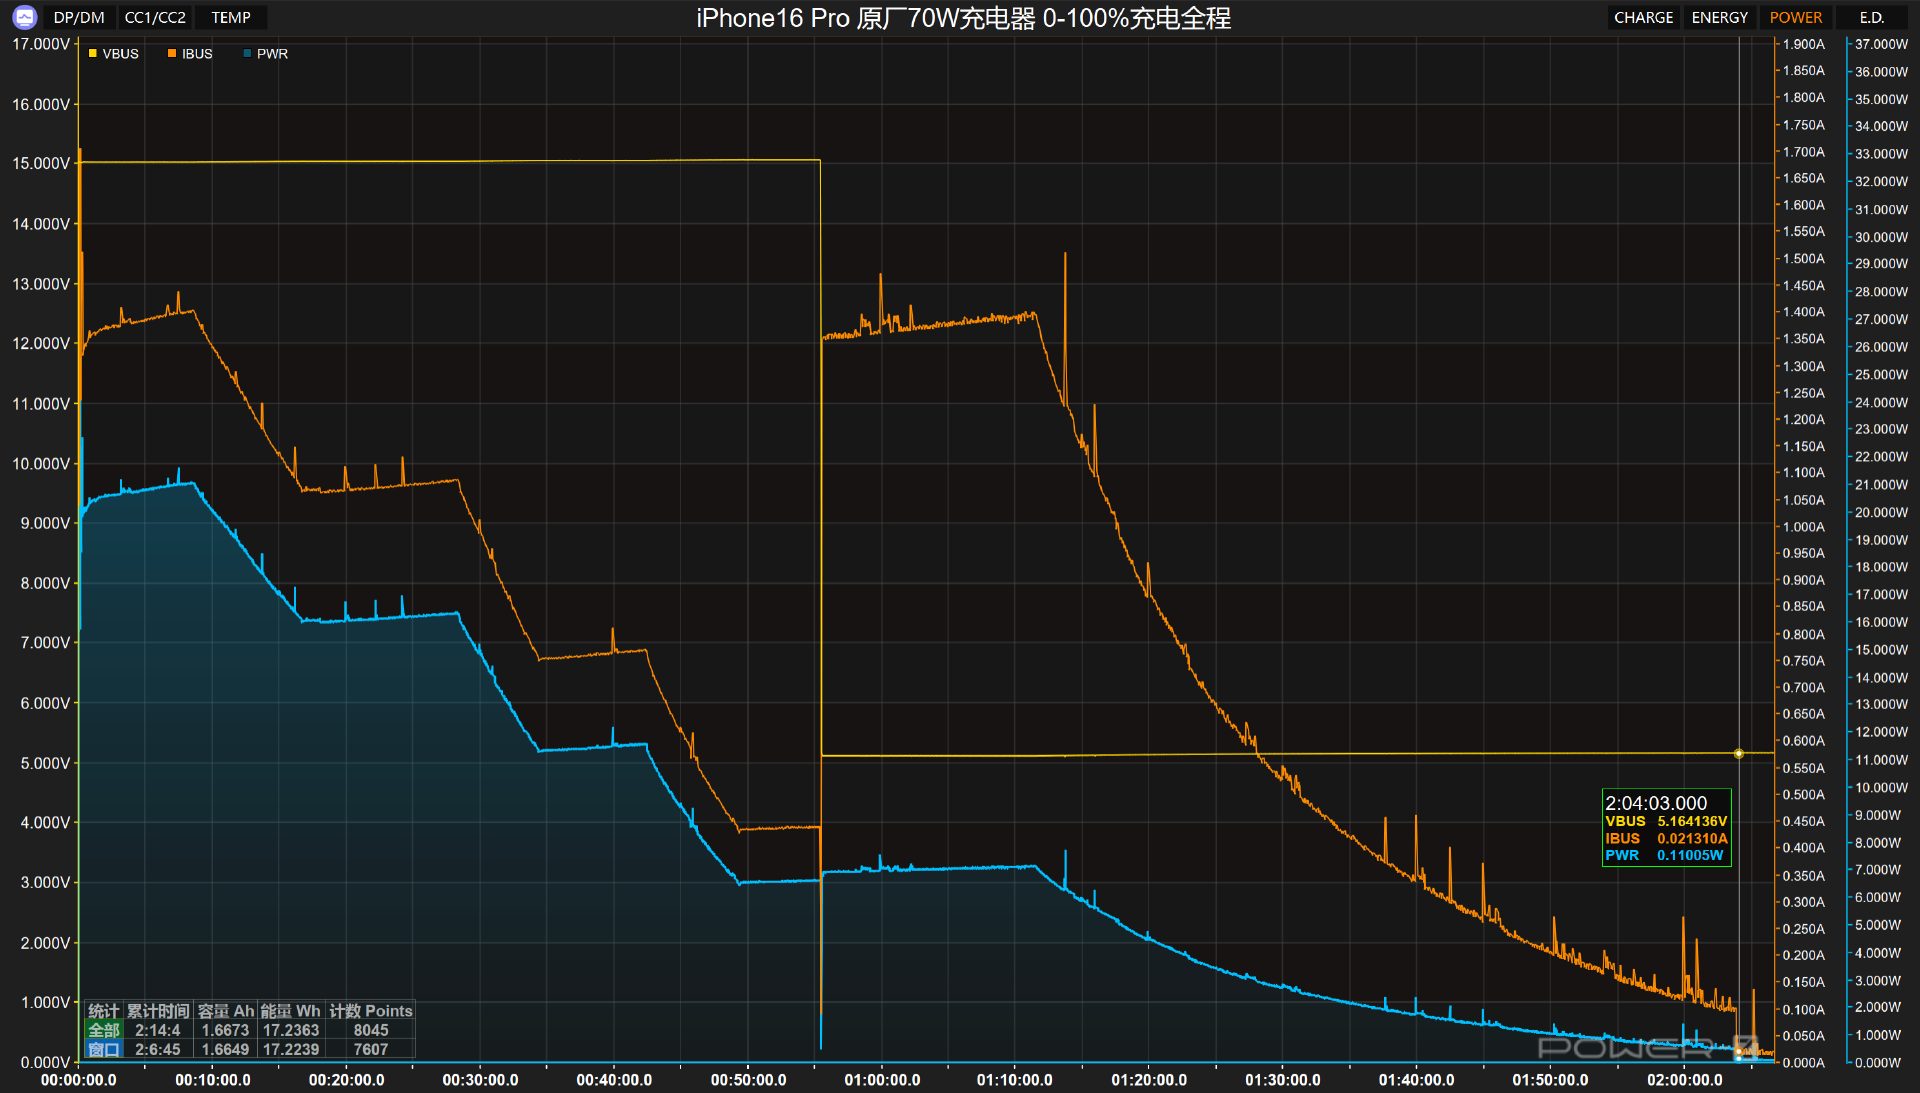Switch to the CC1/CC2 tab
Image resolution: width=1920 pixels, height=1093 pixels.
tap(155, 17)
